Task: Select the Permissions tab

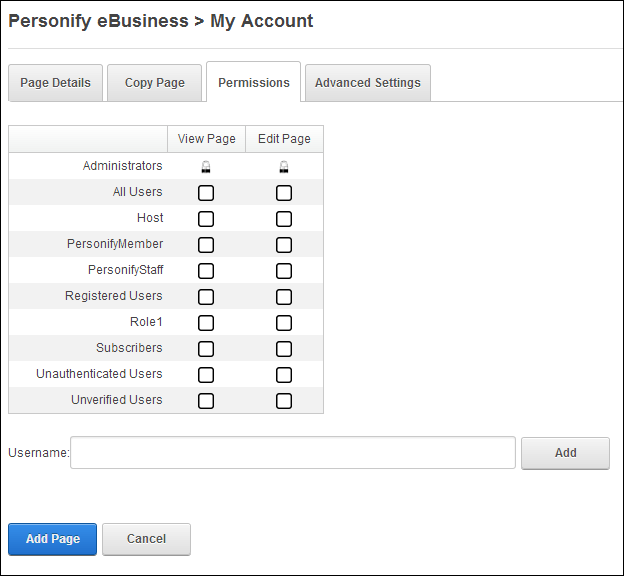Action: tap(254, 82)
